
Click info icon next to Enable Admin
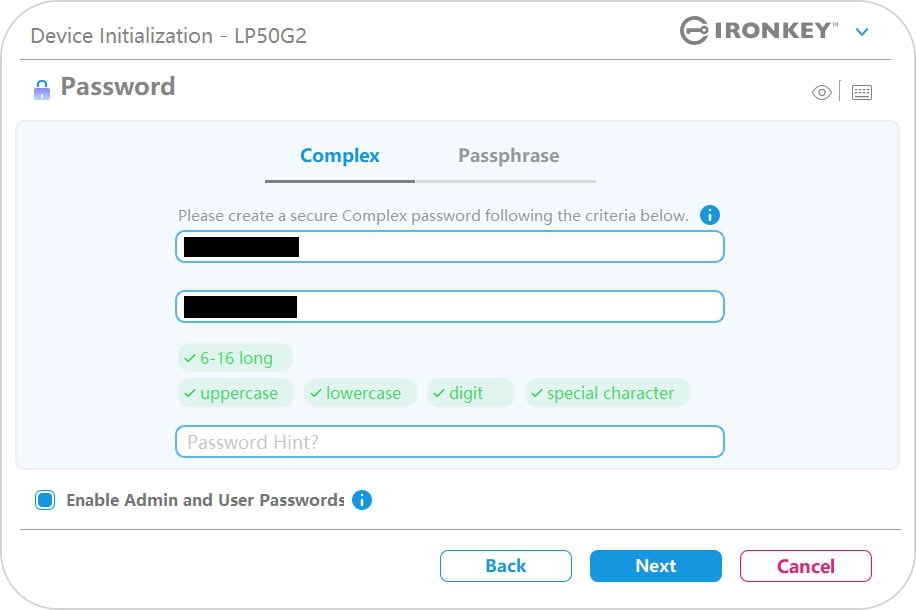pyautogui.click(x=362, y=500)
